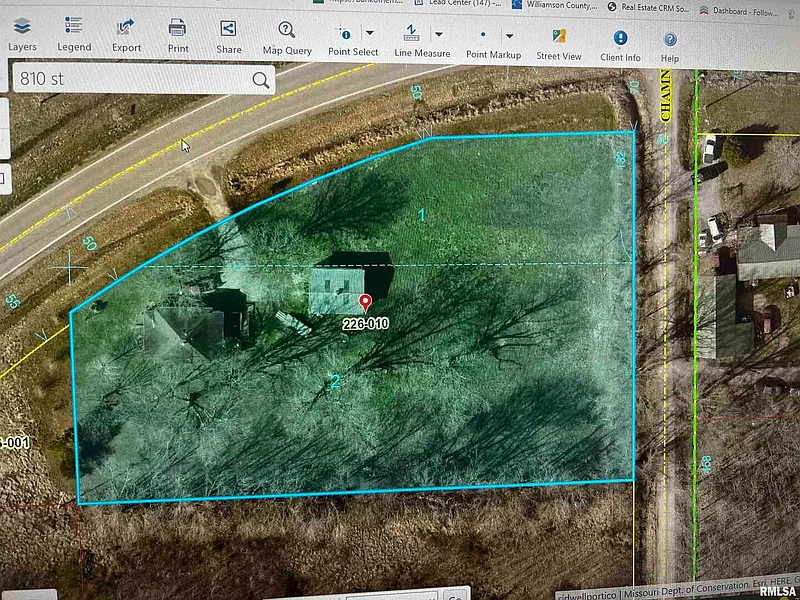800x600 pixels.
Task: Open Client Info
Action: pos(620,44)
